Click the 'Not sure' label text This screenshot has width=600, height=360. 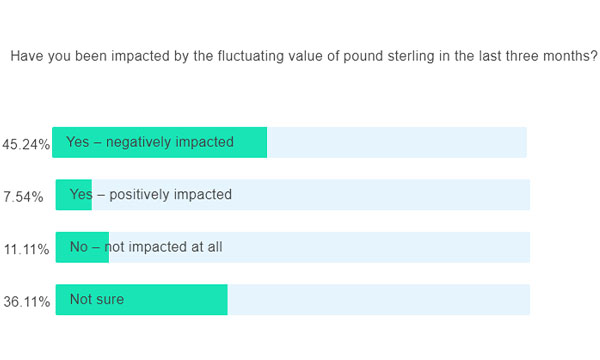(x=97, y=299)
